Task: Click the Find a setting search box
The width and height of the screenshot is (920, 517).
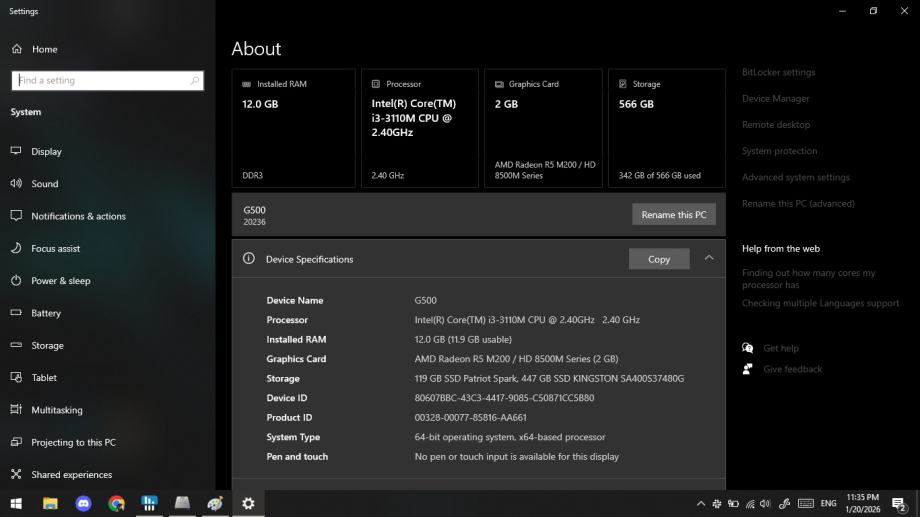Action: [x=100, y=81]
